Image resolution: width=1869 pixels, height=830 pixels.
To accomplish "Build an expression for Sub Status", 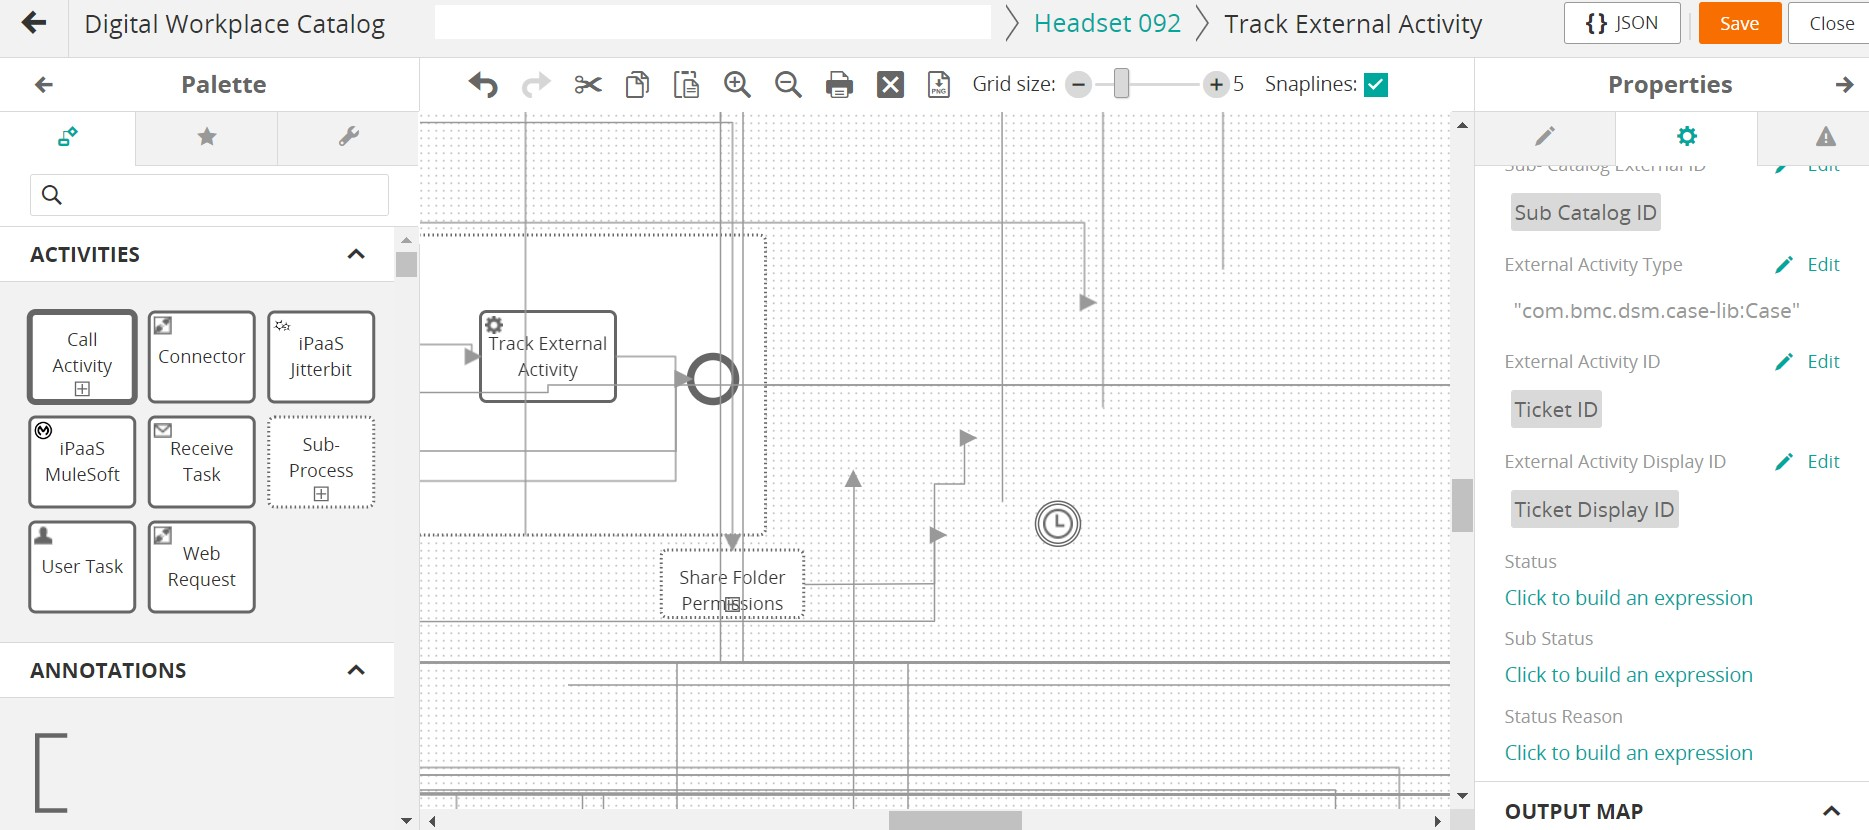I will (1628, 675).
